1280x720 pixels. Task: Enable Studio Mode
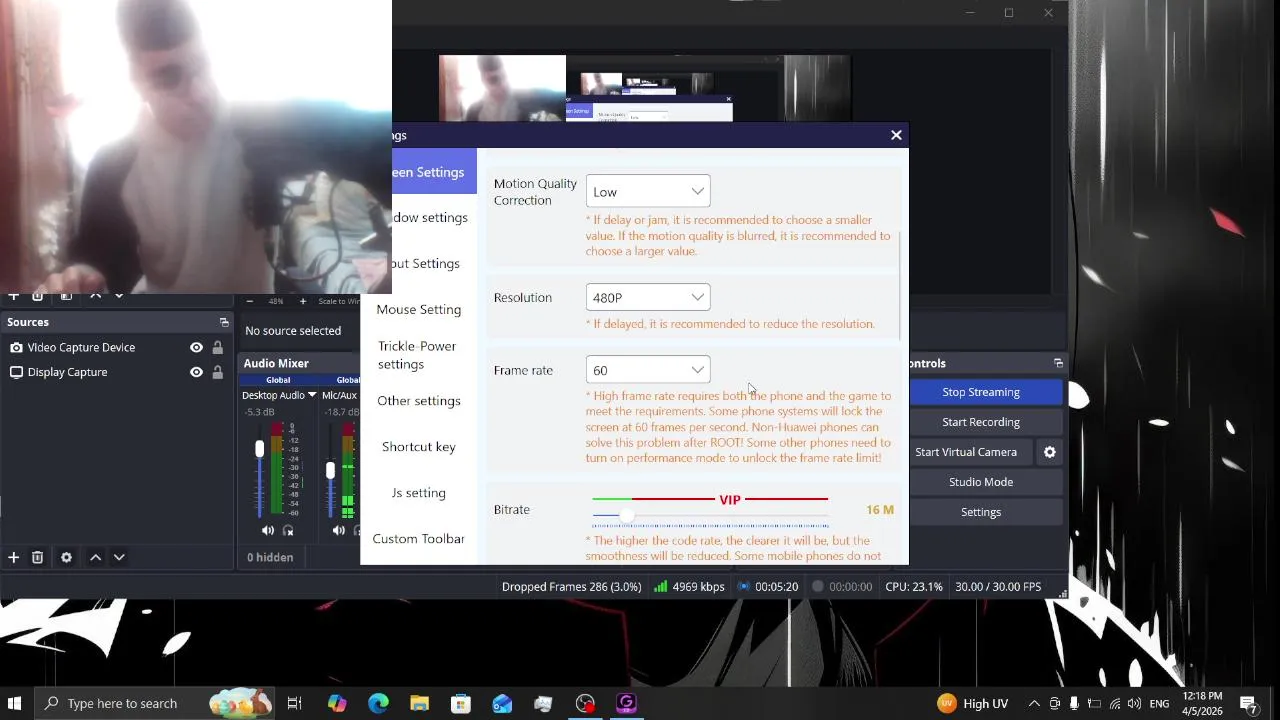pyautogui.click(x=981, y=482)
